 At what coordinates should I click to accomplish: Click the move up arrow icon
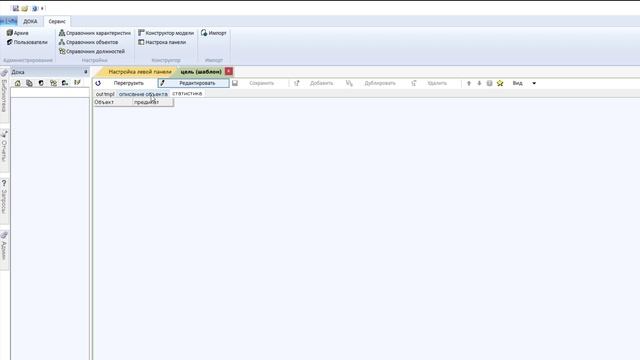pos(469,83)
